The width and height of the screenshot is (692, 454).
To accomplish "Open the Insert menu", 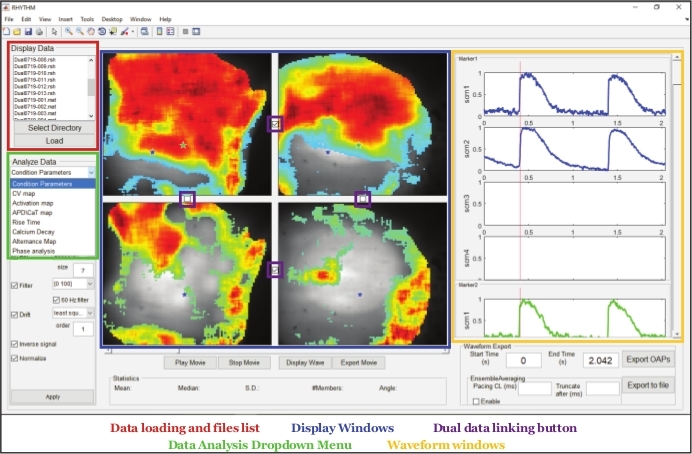I will click(x=66, y=19).
